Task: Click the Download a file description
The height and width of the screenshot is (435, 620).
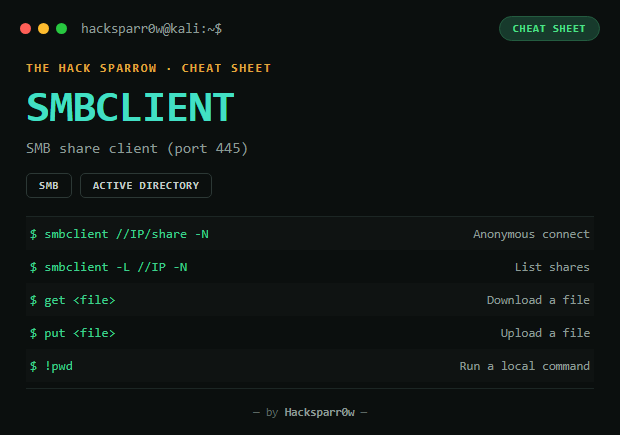Action: (x=538, y=300)
